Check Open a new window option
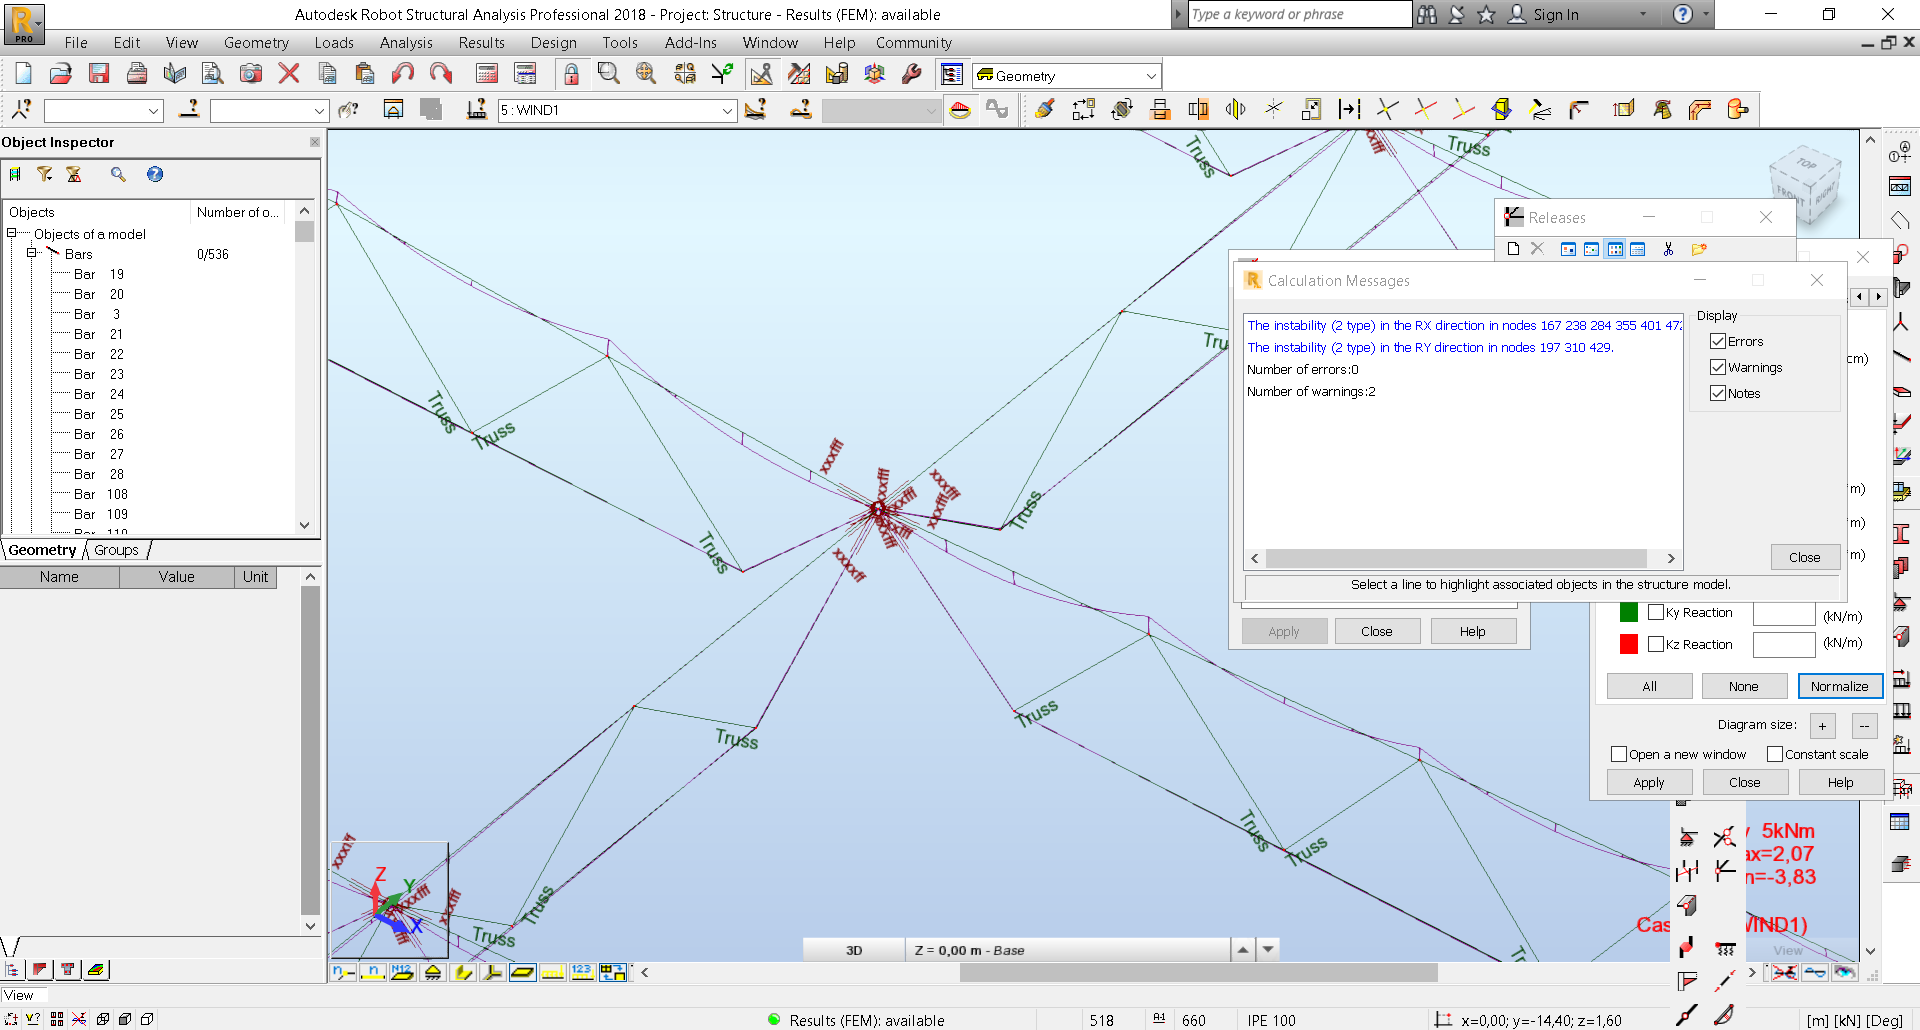The image size is (1920, 1030). tap(1619, 754)
